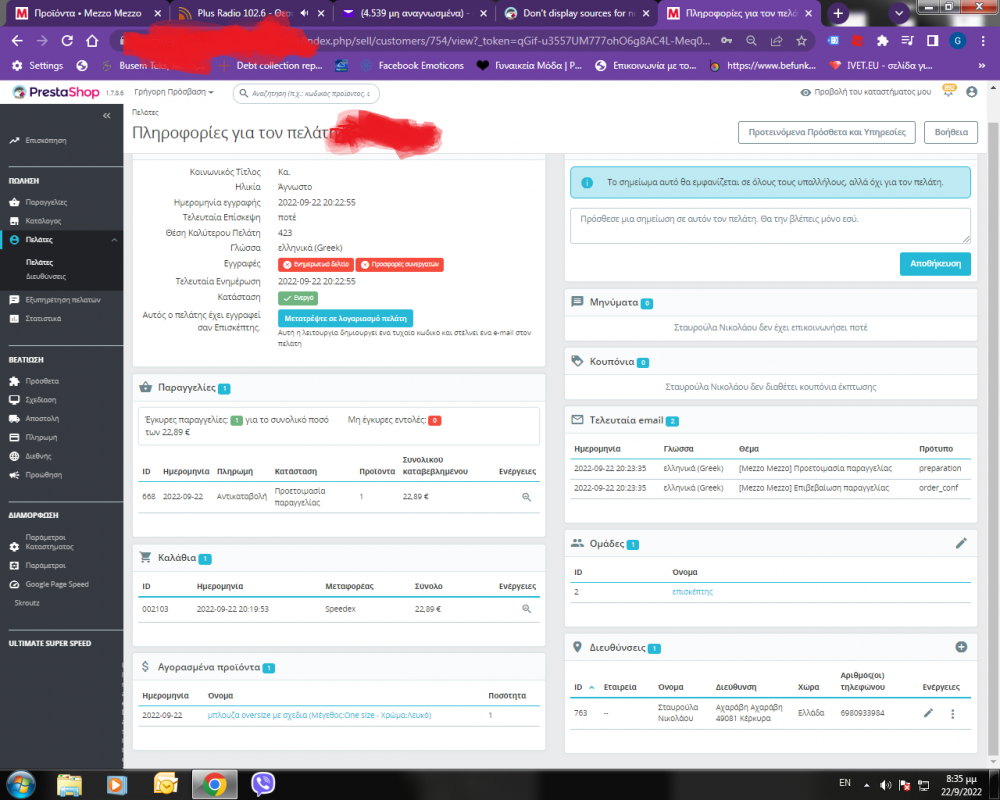Image resolution: width=1000 pixels, height=800 pixels.
Task: Open Εξυπηρέτηση πελατών in the sidebar
Action: coord(62,299)
